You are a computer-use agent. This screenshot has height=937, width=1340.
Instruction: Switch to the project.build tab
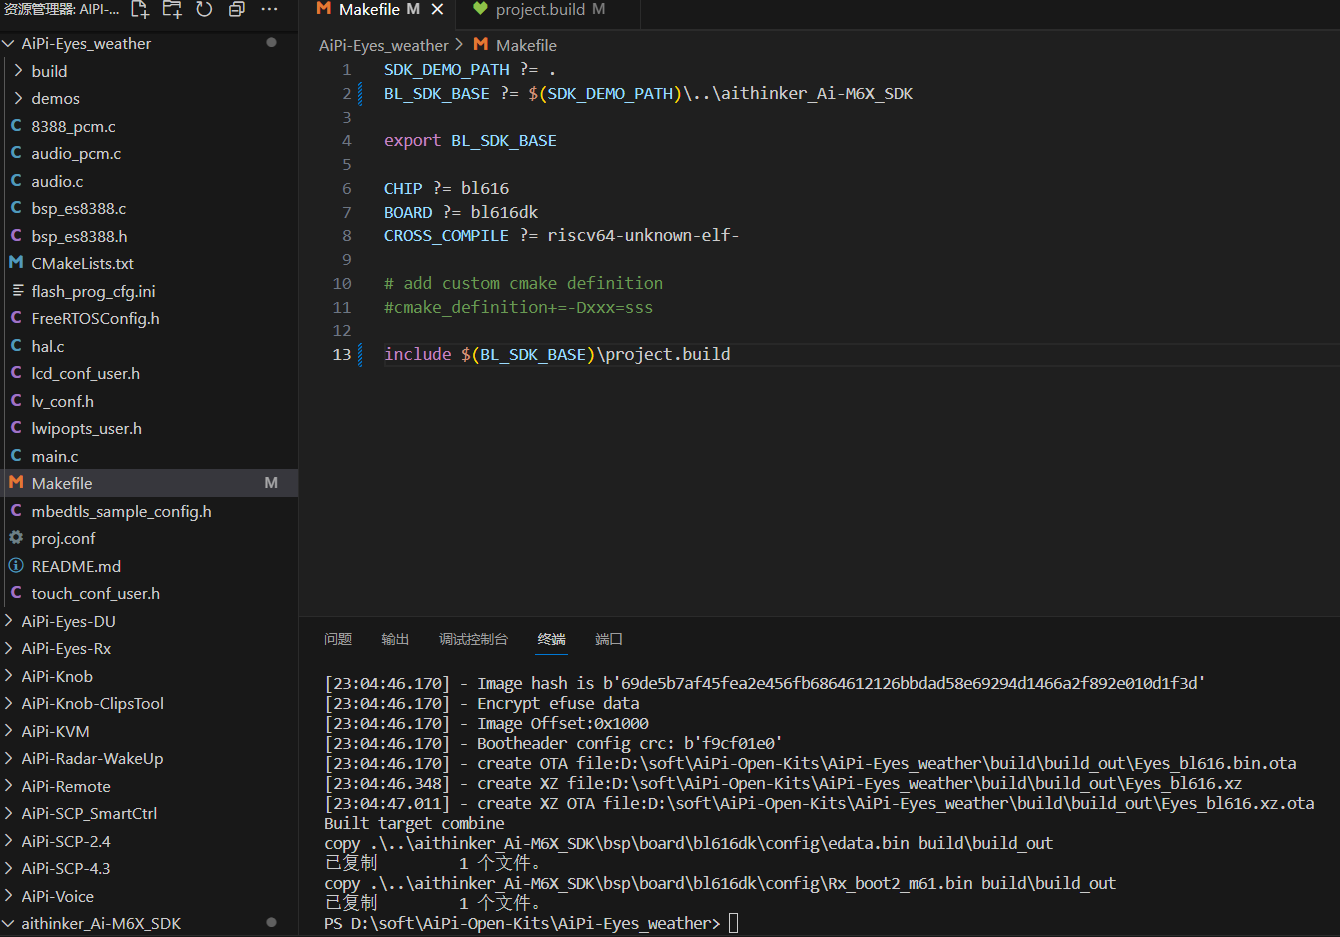pyautogui.click(x=539, y=10)
